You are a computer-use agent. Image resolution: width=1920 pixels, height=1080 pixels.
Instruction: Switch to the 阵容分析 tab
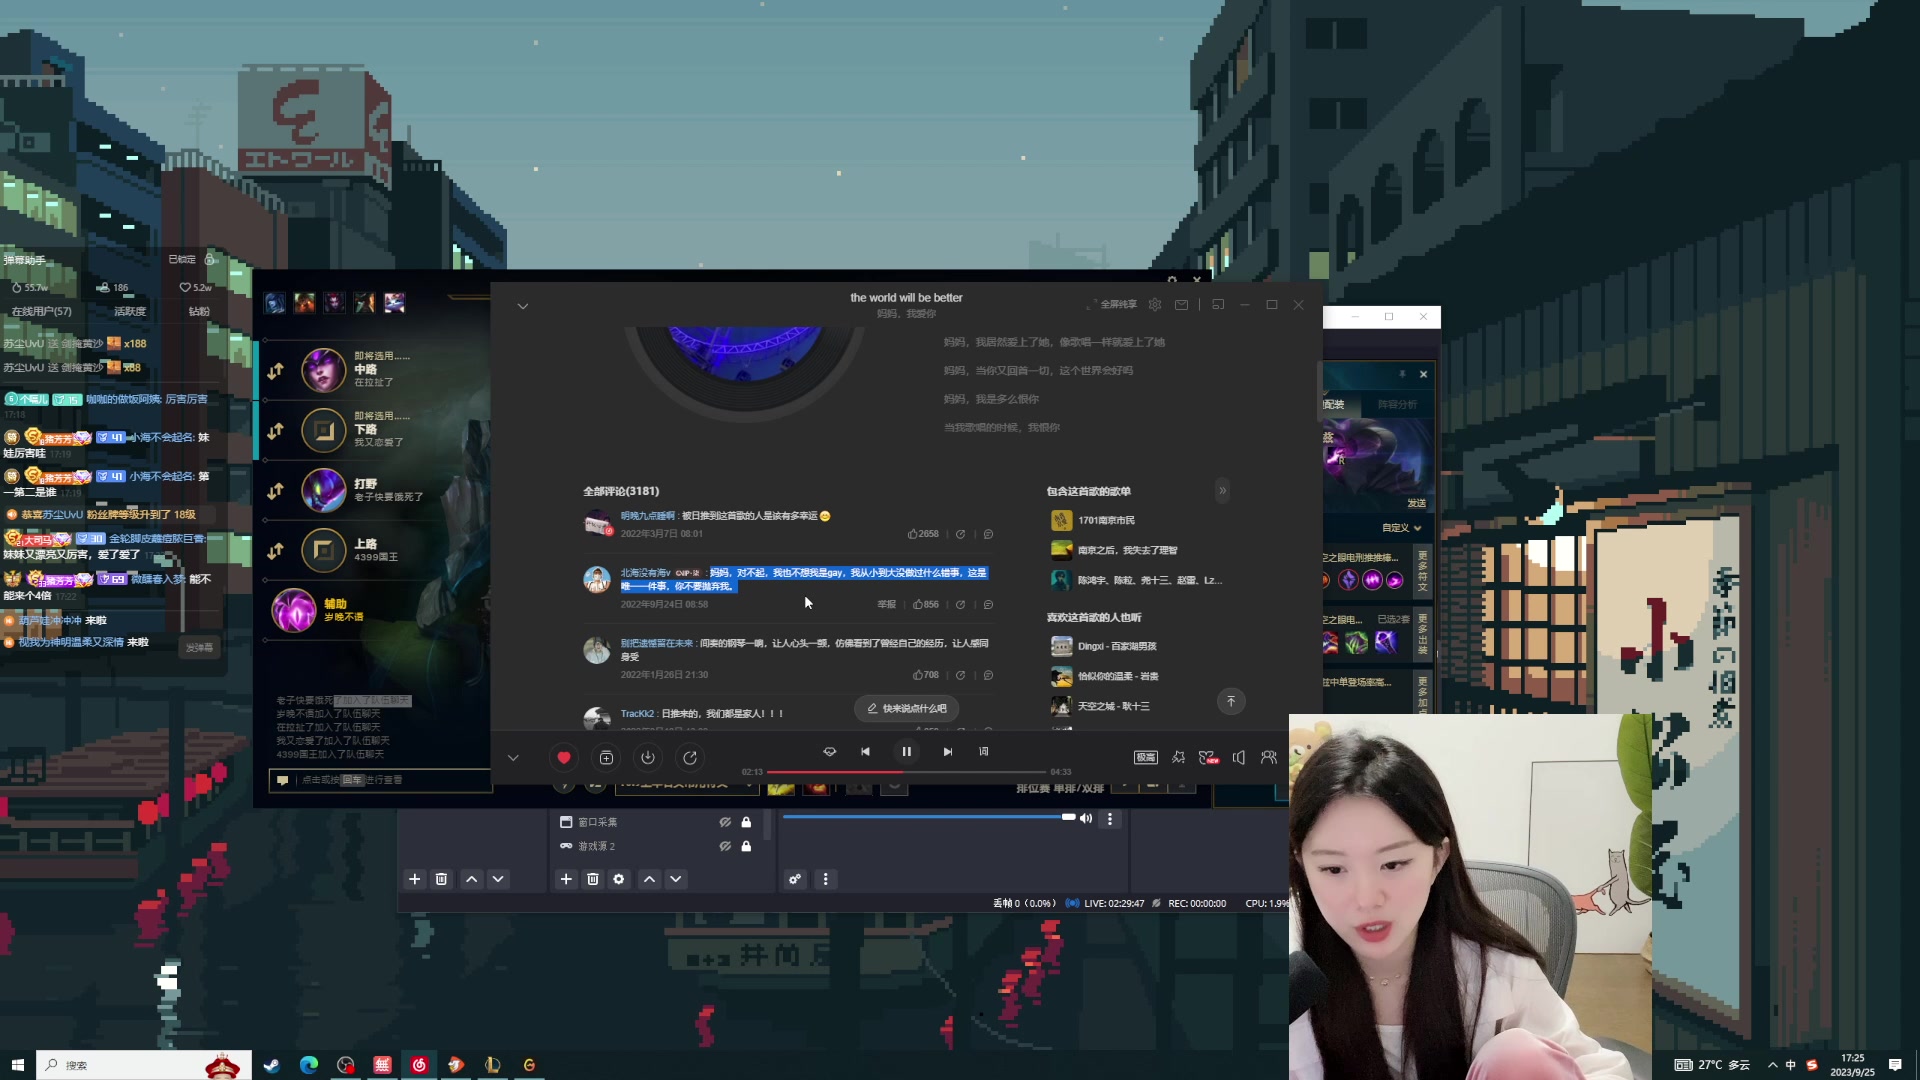[1398, 404]
